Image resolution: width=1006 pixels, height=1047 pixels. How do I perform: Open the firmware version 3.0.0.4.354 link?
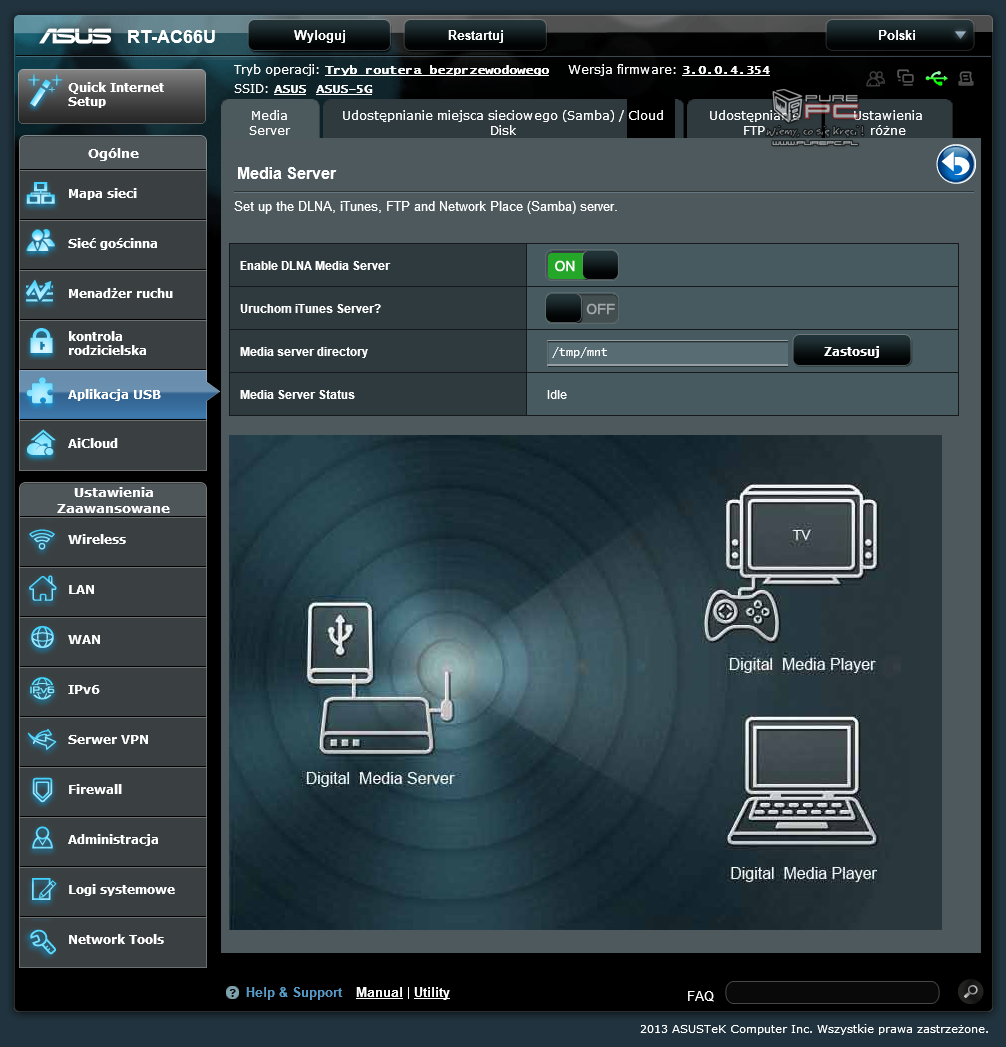coord(726,70)
